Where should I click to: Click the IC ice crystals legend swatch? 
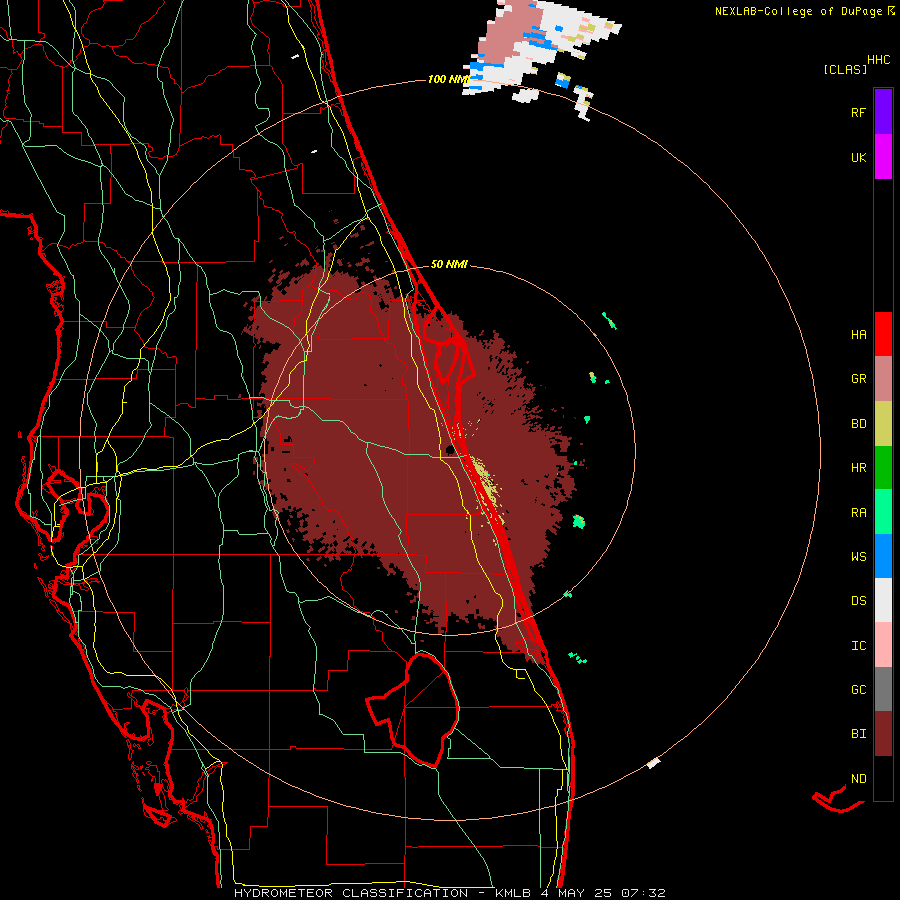click(883, 645)
